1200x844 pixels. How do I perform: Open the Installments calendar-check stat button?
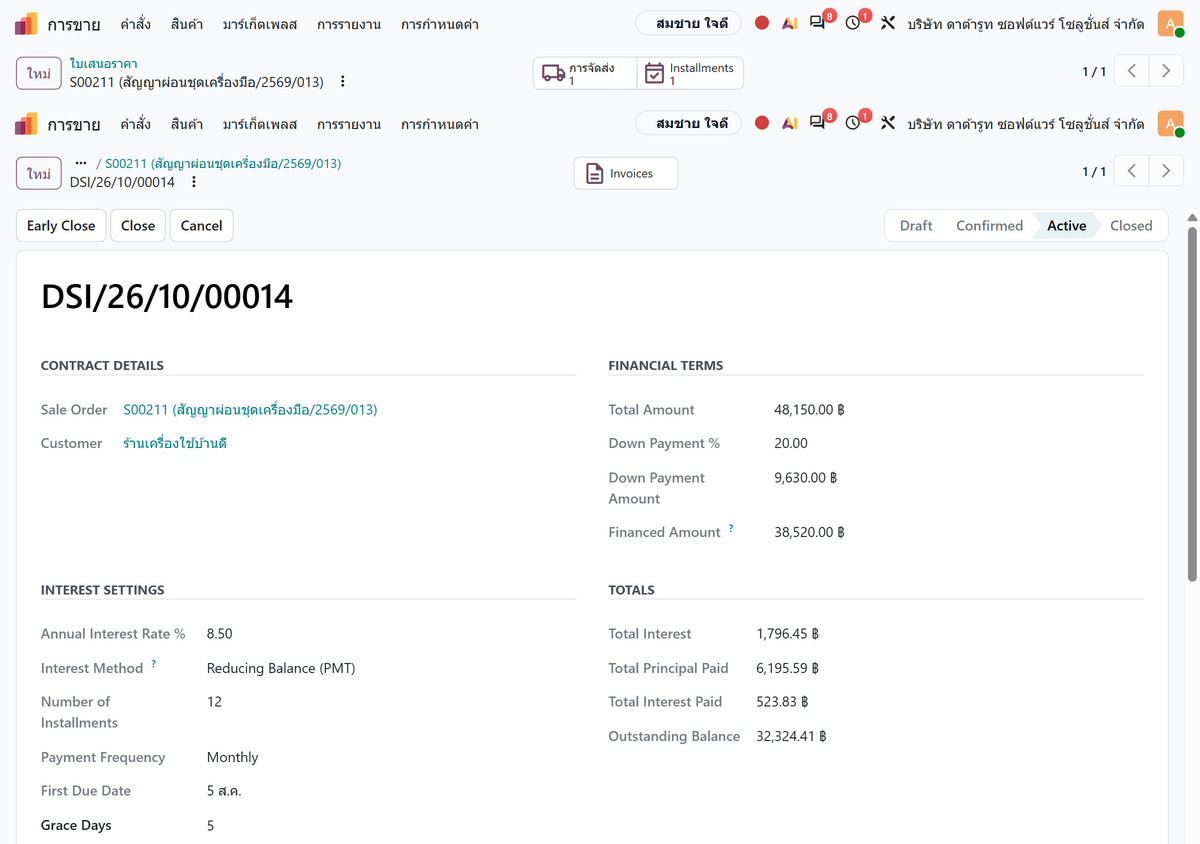point(690,73)
